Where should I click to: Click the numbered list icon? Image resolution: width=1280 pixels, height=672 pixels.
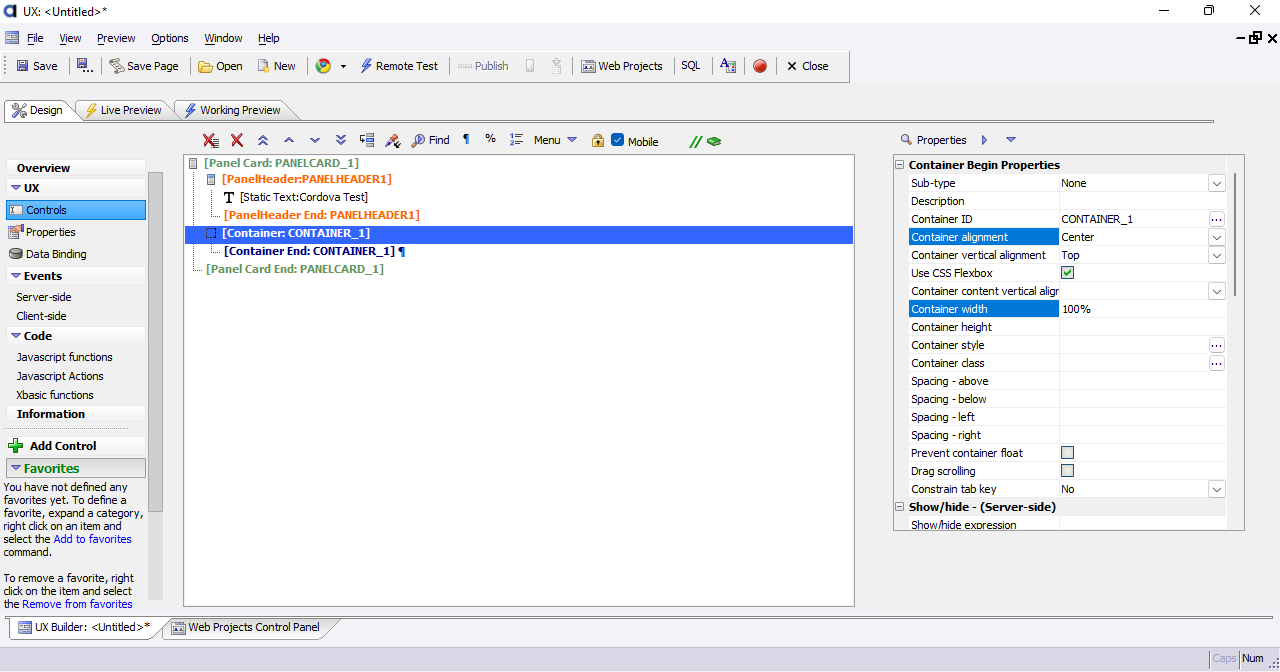pyautogui.click(x=516, y=140)
